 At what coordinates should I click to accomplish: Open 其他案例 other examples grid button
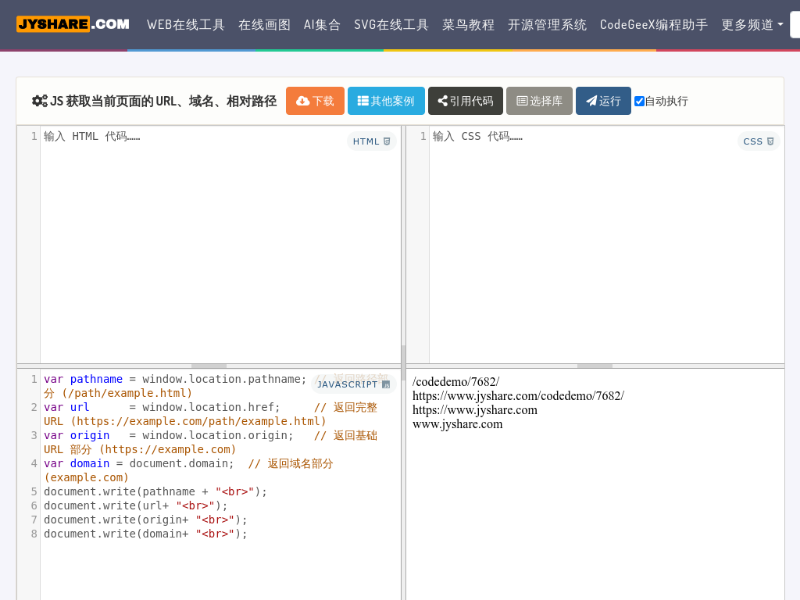(386, 101)
